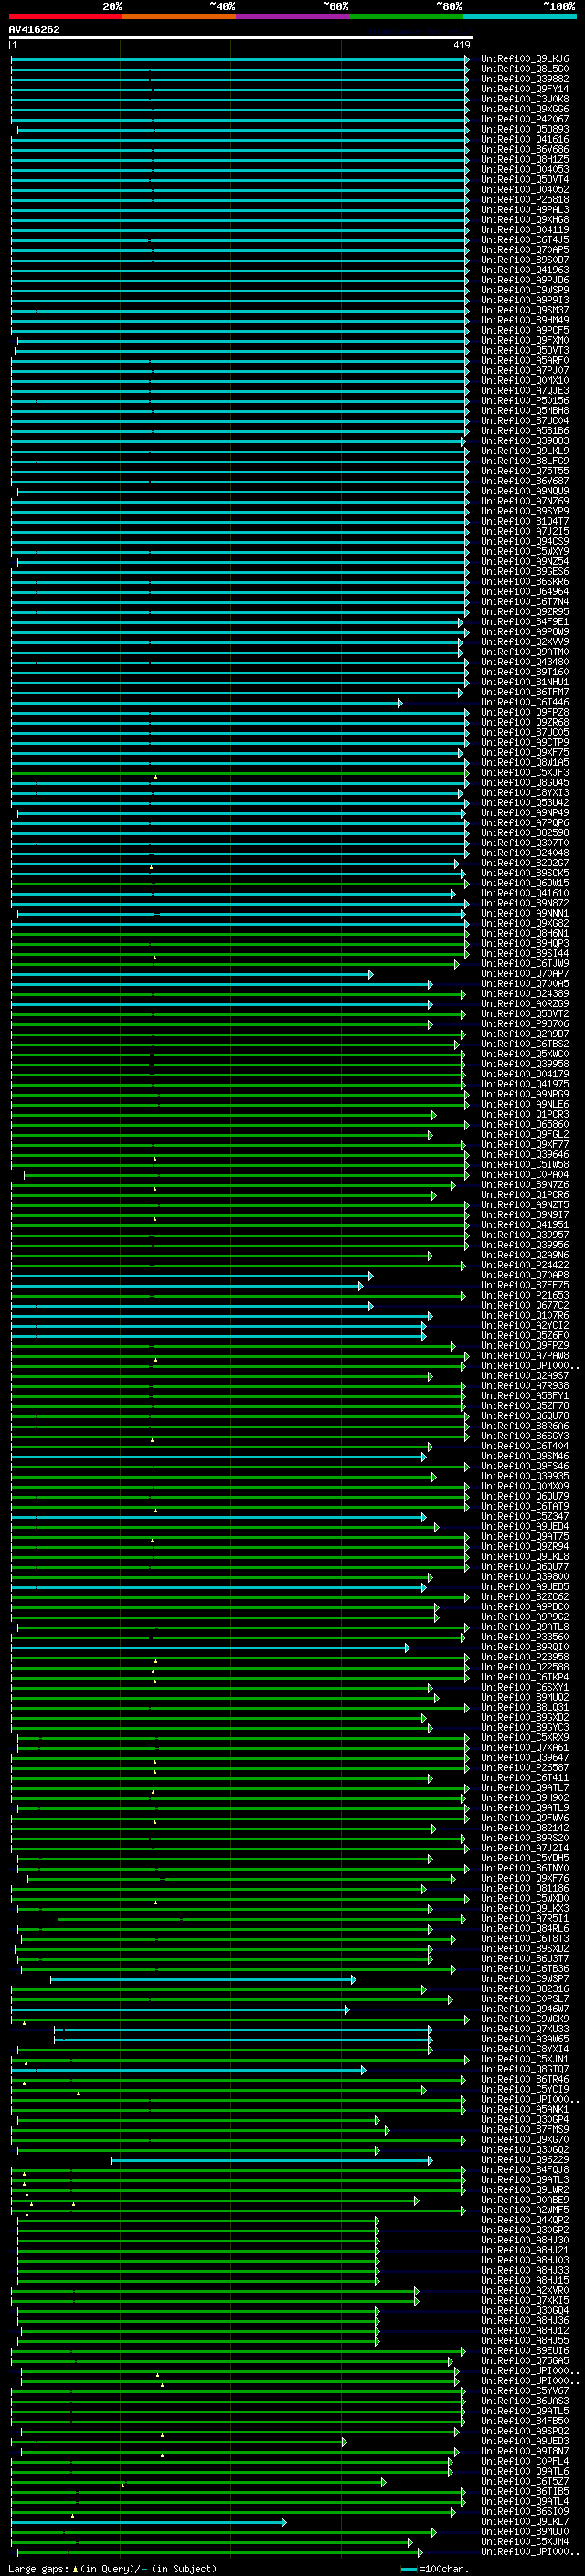Choose UniRef100_Q7XKI5 label
The height and width of the screenshot is (2576, 585).
point(525,2300)
